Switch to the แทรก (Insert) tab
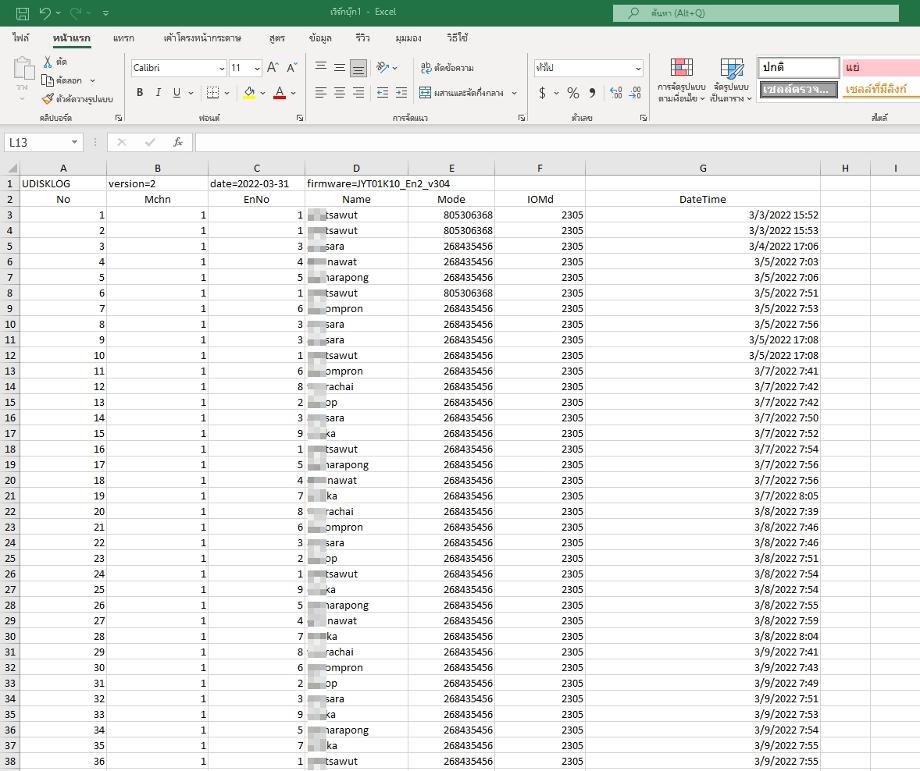 124,38
